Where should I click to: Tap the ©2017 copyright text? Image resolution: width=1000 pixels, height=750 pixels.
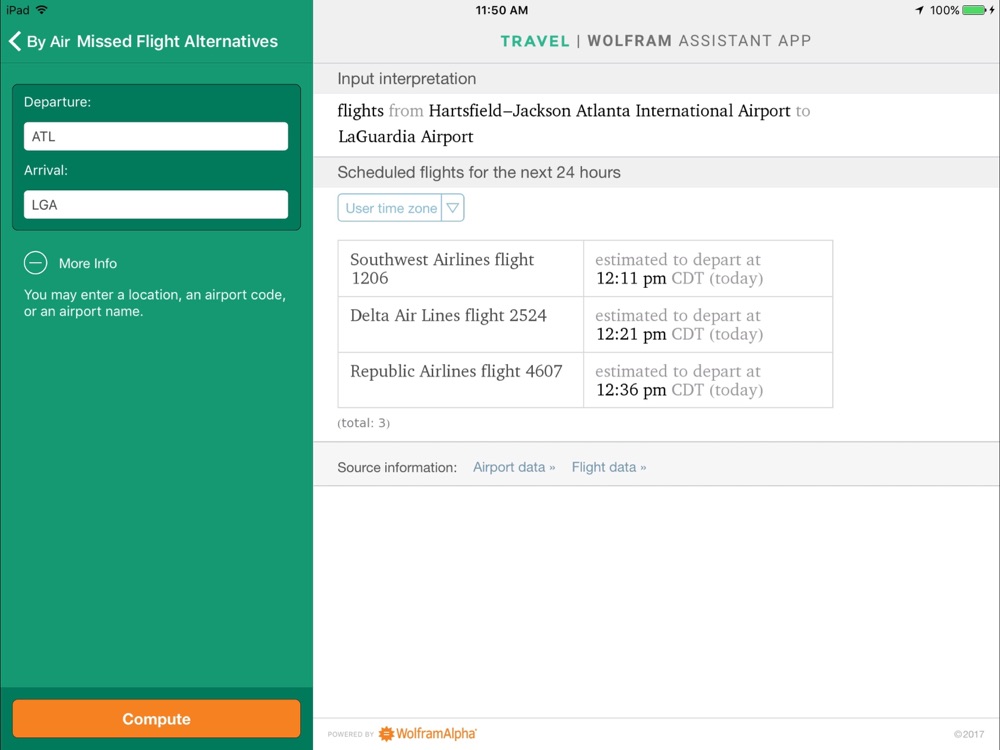pyautogui.click(x=969, y=734)
